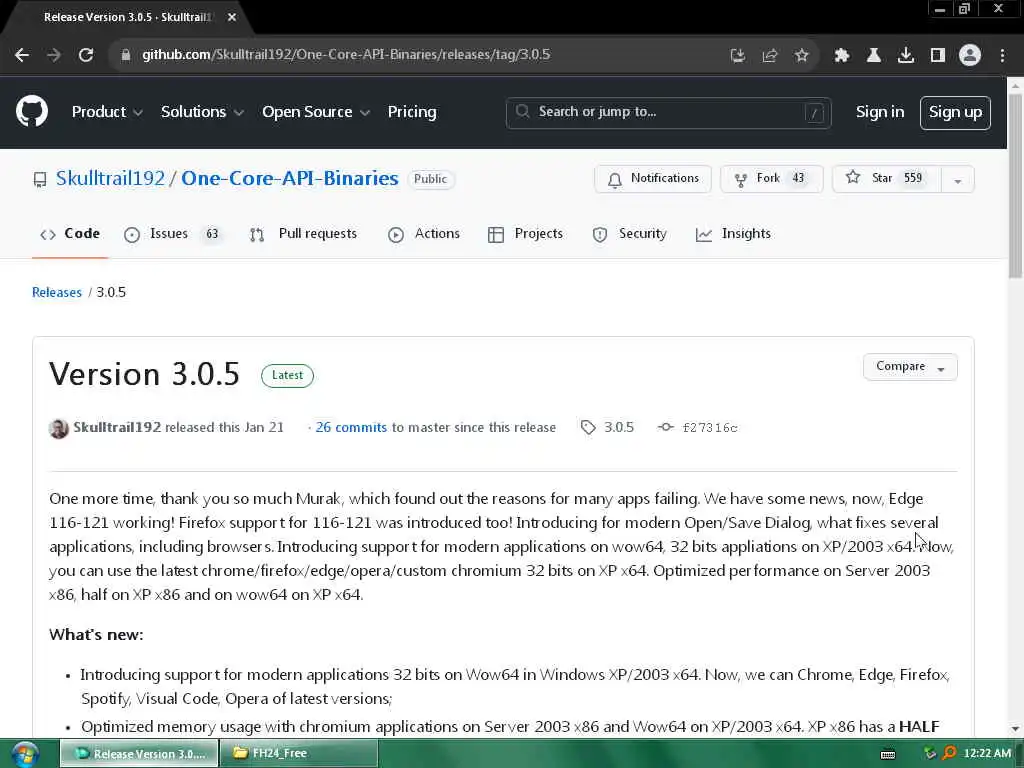
Task: Click the What's new heading
Action: point(96,635)
